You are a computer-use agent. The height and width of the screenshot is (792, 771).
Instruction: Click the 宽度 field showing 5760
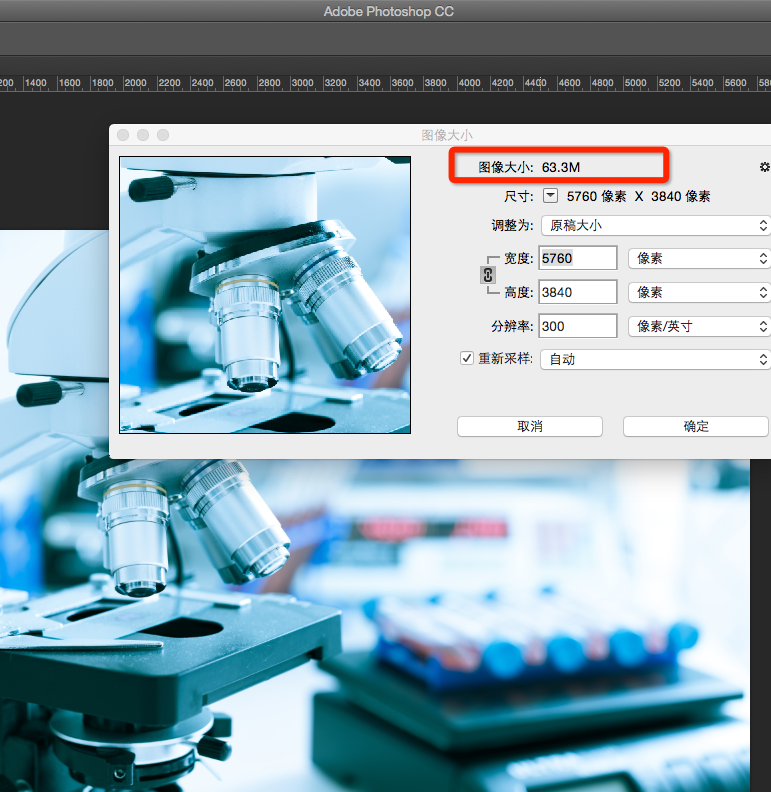pos(578,258)
